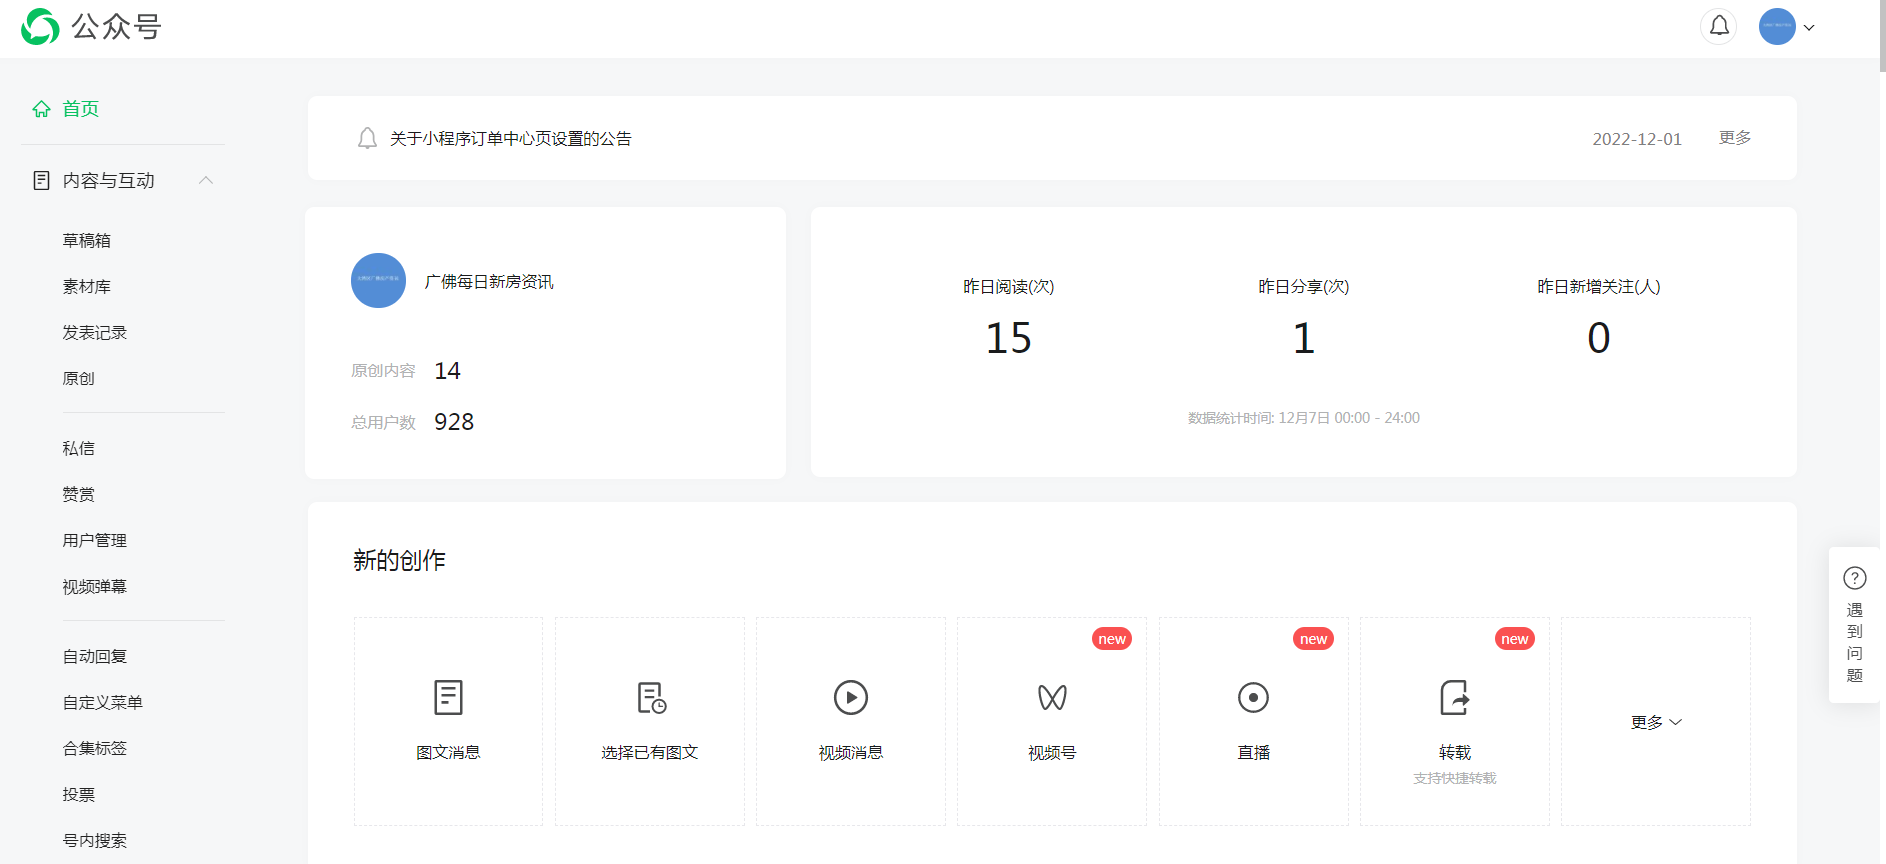Open the 视频号 creation card

(x=1052, y=721)
